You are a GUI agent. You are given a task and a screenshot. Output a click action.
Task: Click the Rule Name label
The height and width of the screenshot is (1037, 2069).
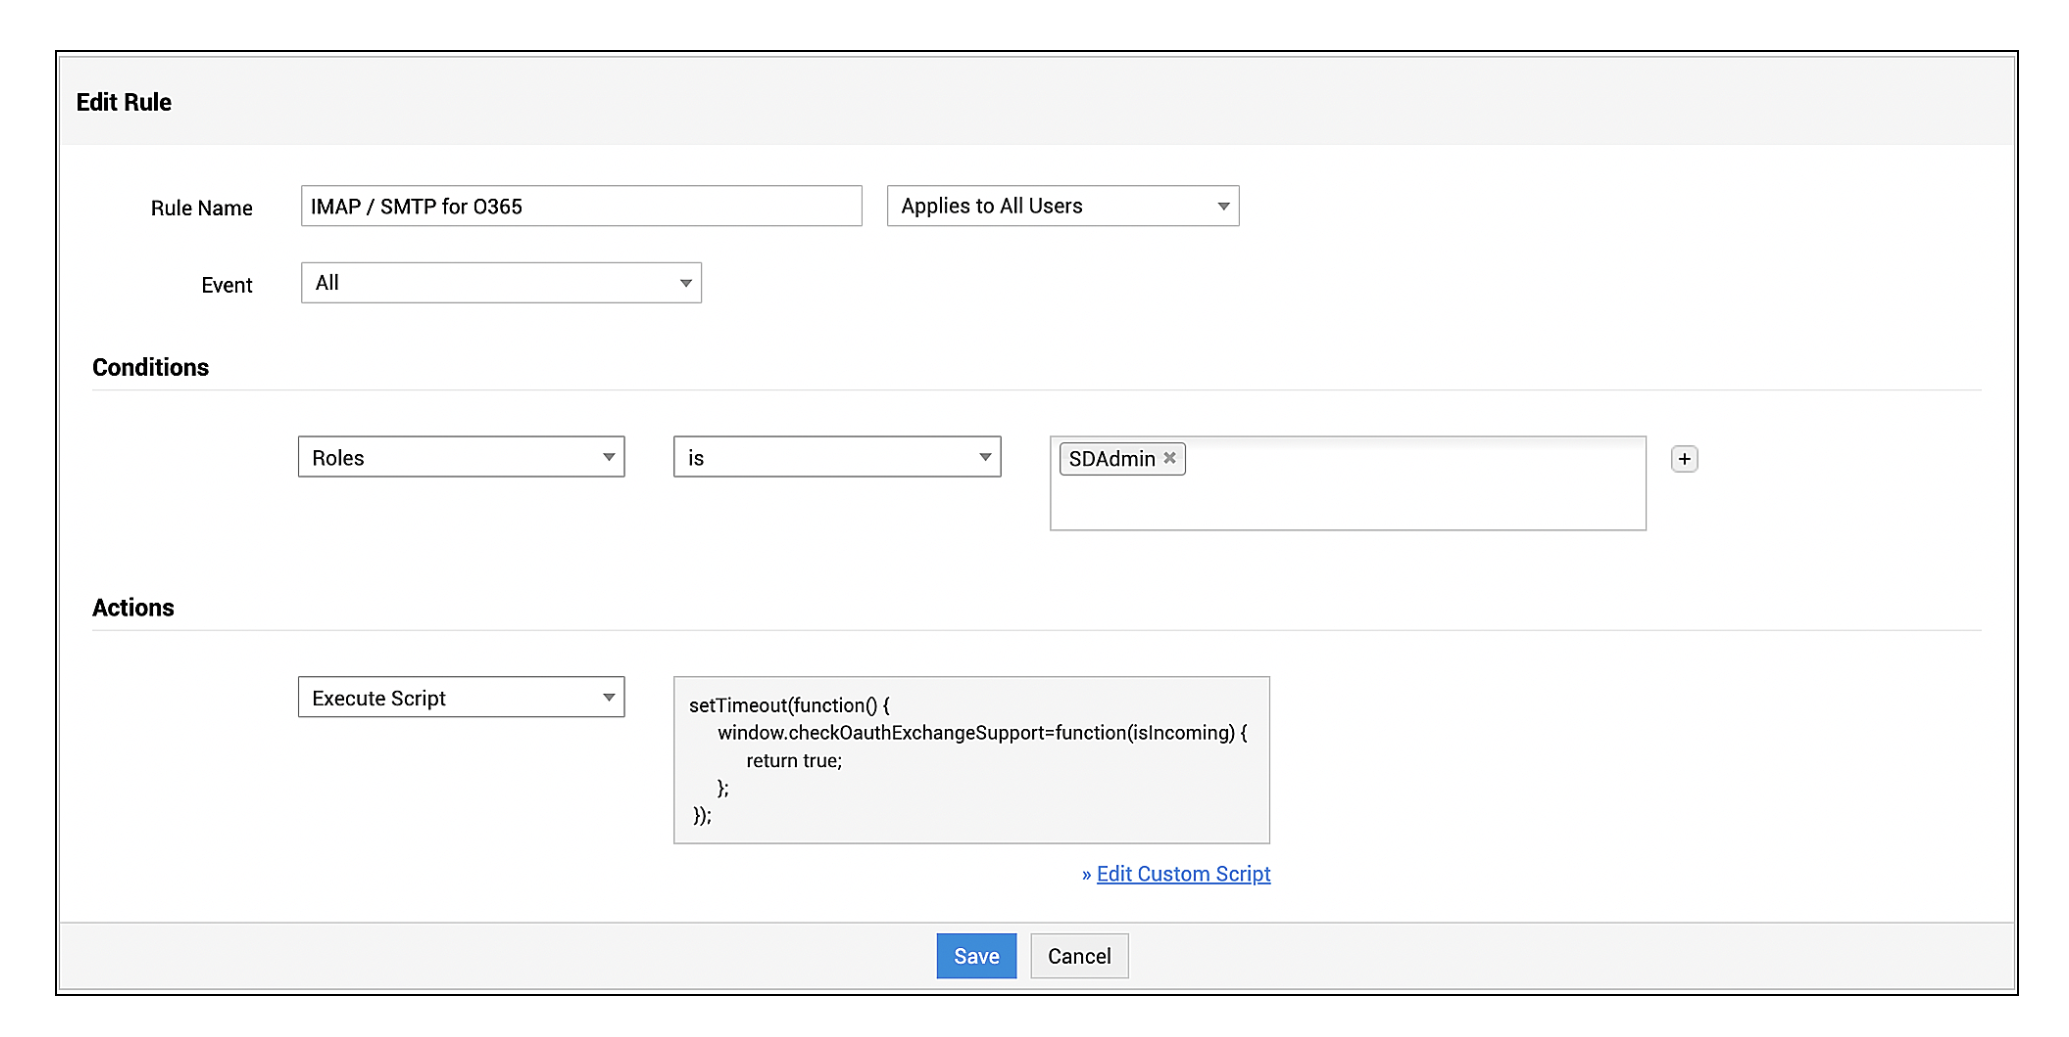point(201,208)
